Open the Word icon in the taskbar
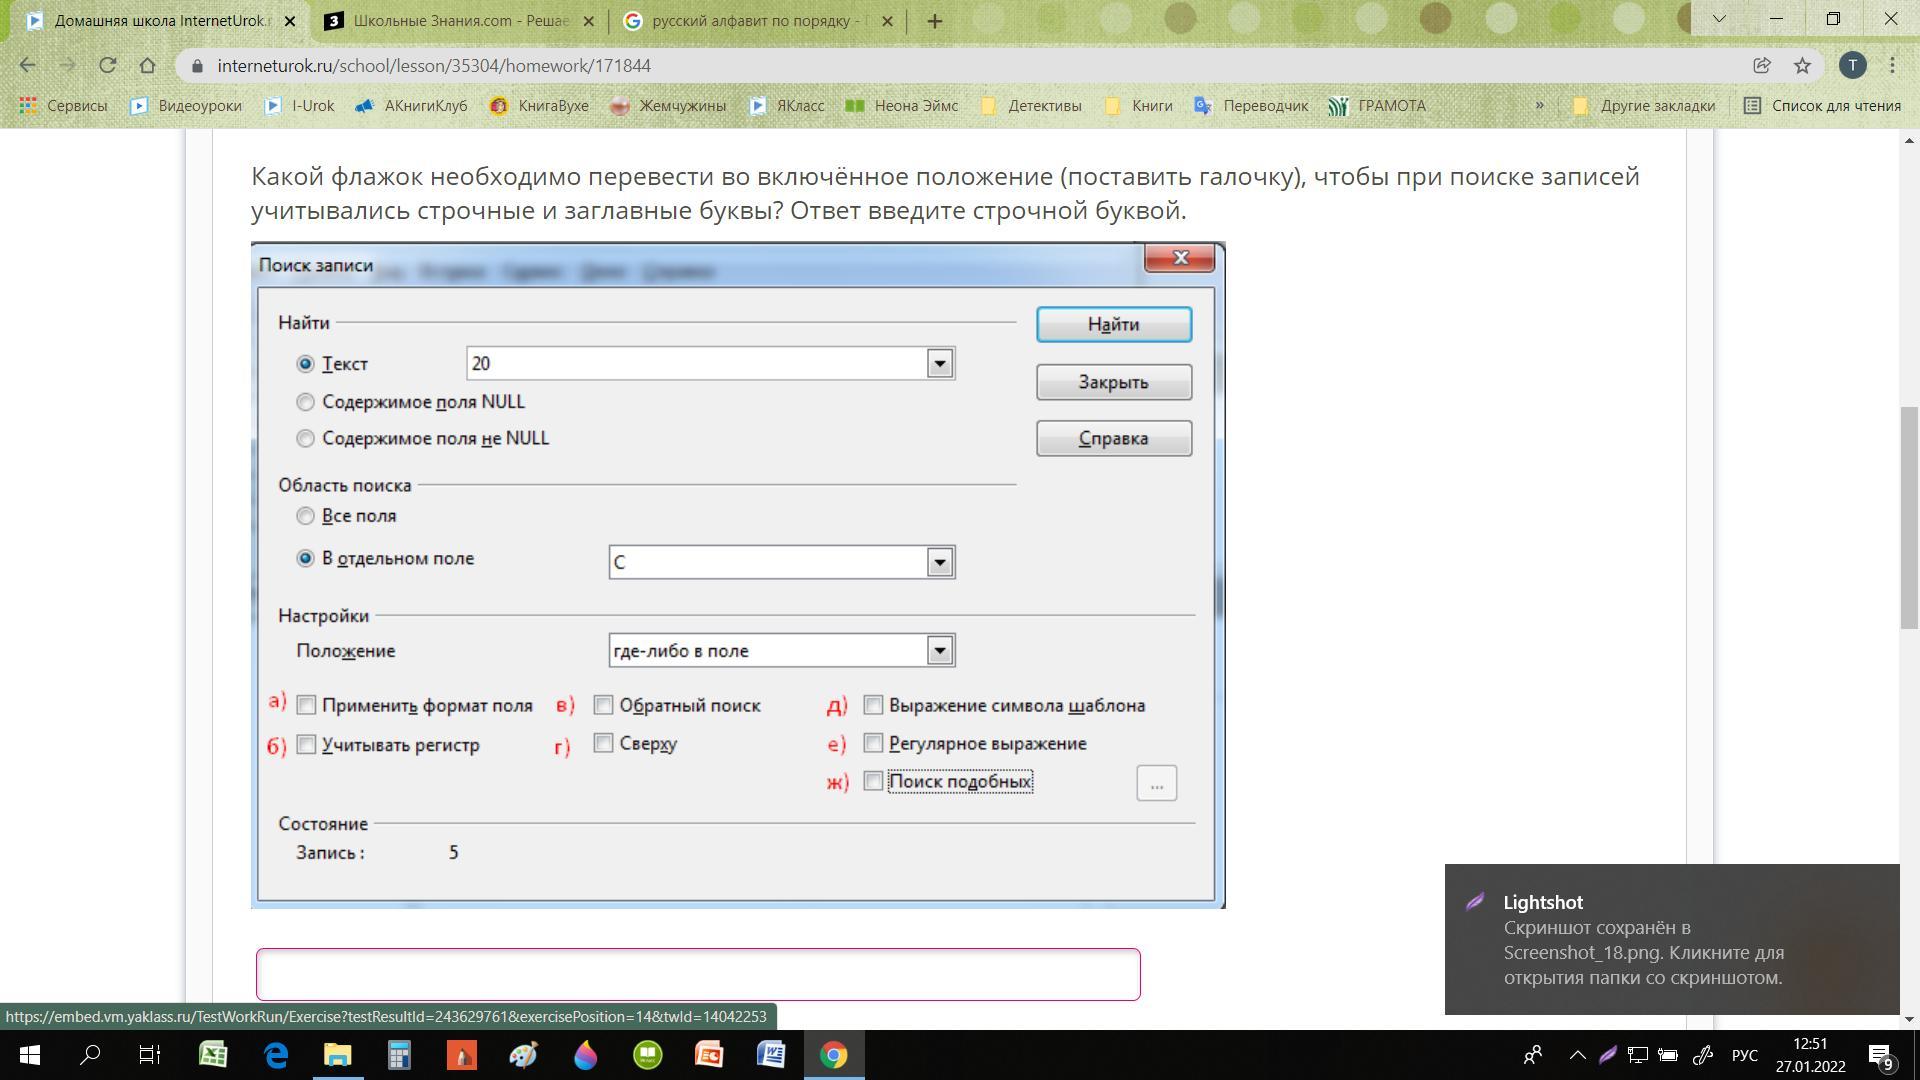 (771, 1055)
